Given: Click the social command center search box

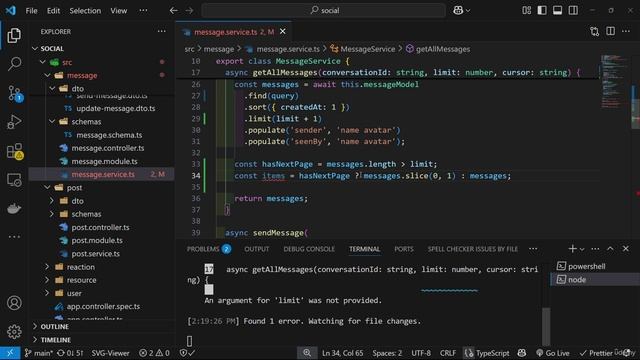Looking at the screenshot, I should (323, 11).
